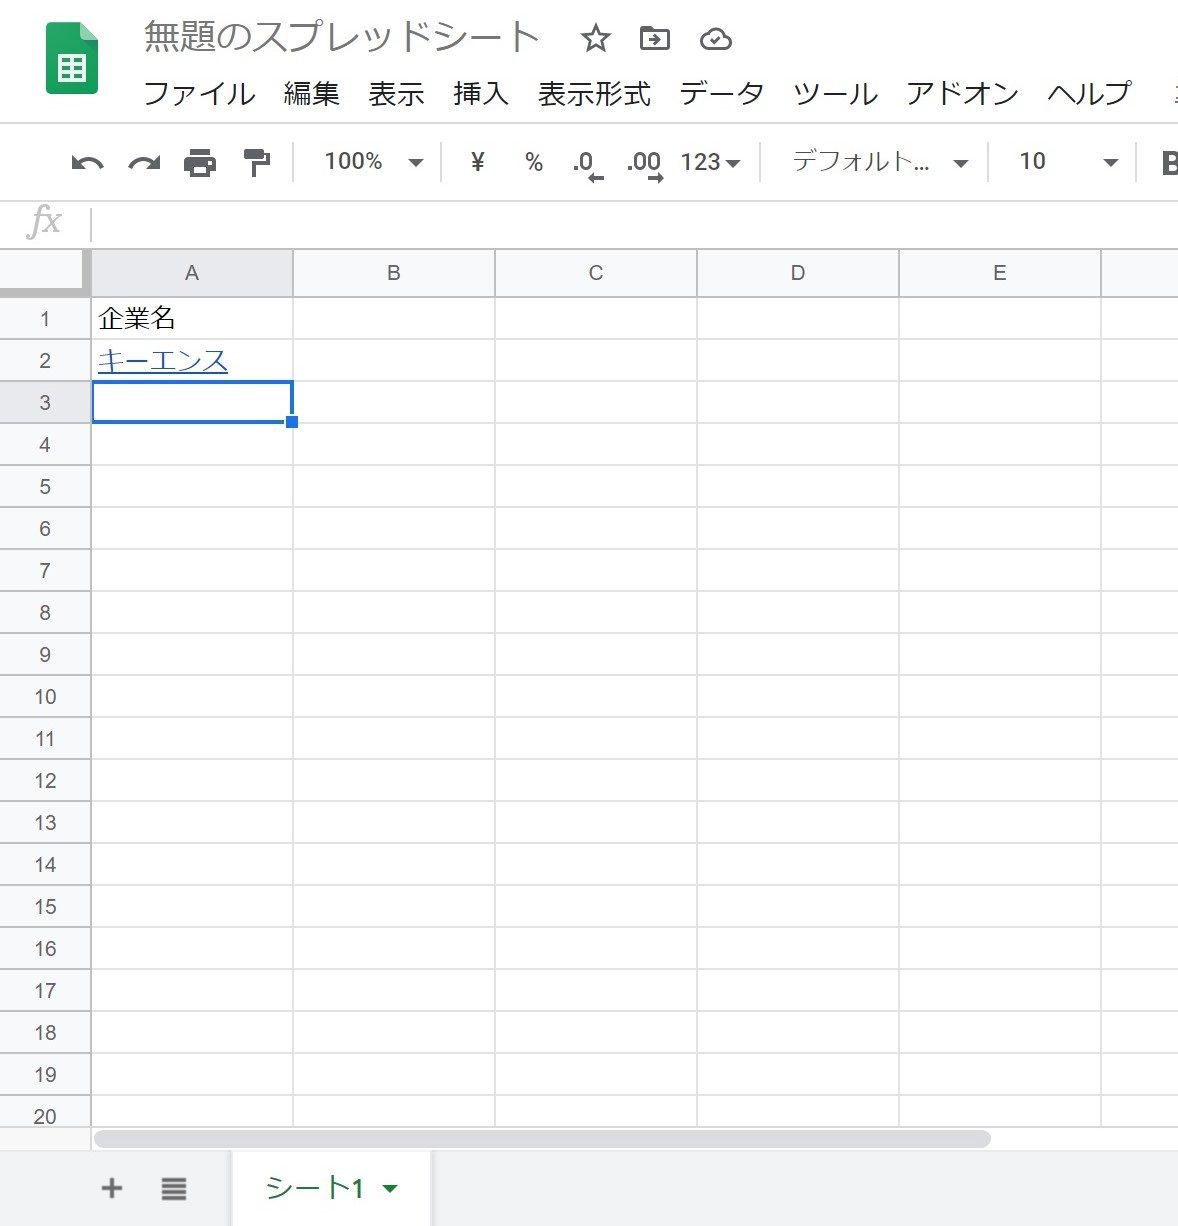Move the spreadsheet to a folder
This screenshot has height=1226, width=1178.
pyautogui.click(x=655, y=39)
